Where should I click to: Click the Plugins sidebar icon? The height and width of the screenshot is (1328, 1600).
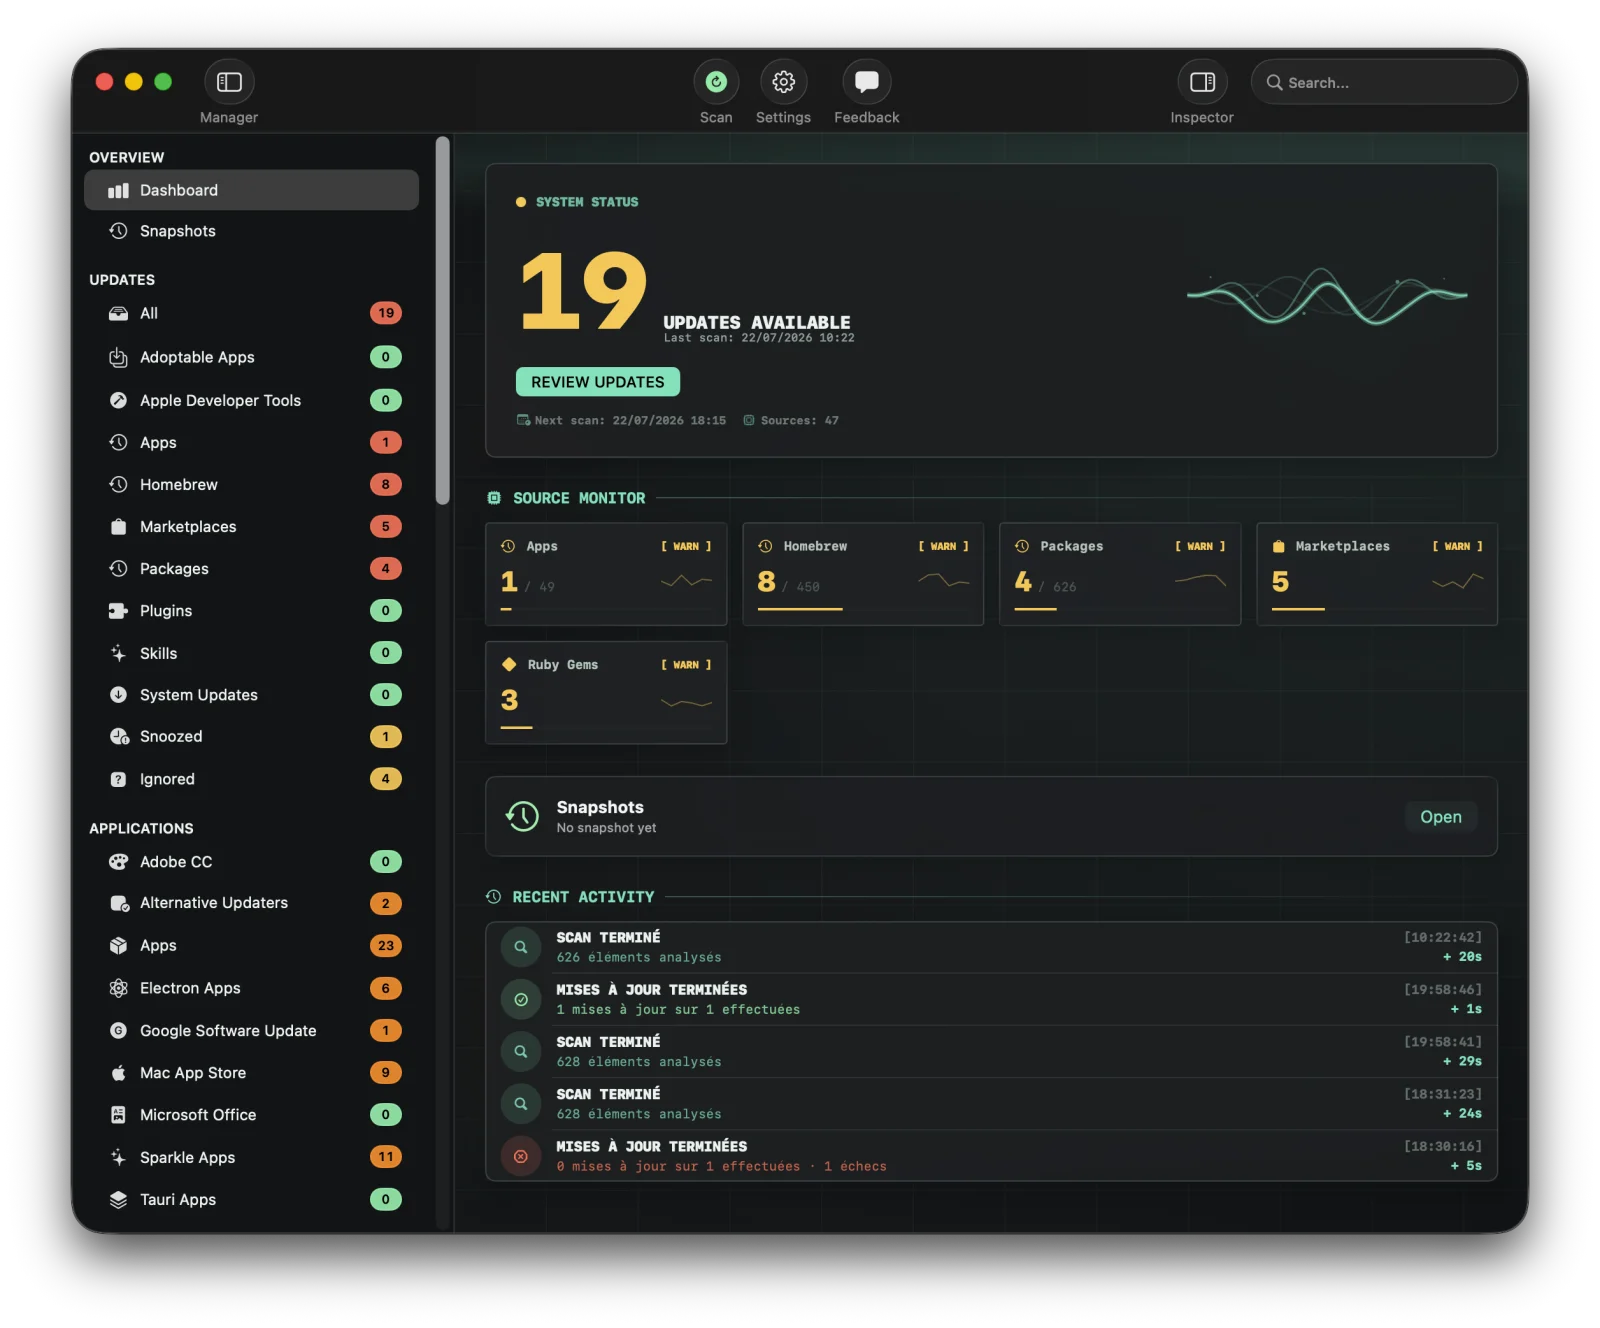click(118, 610)
